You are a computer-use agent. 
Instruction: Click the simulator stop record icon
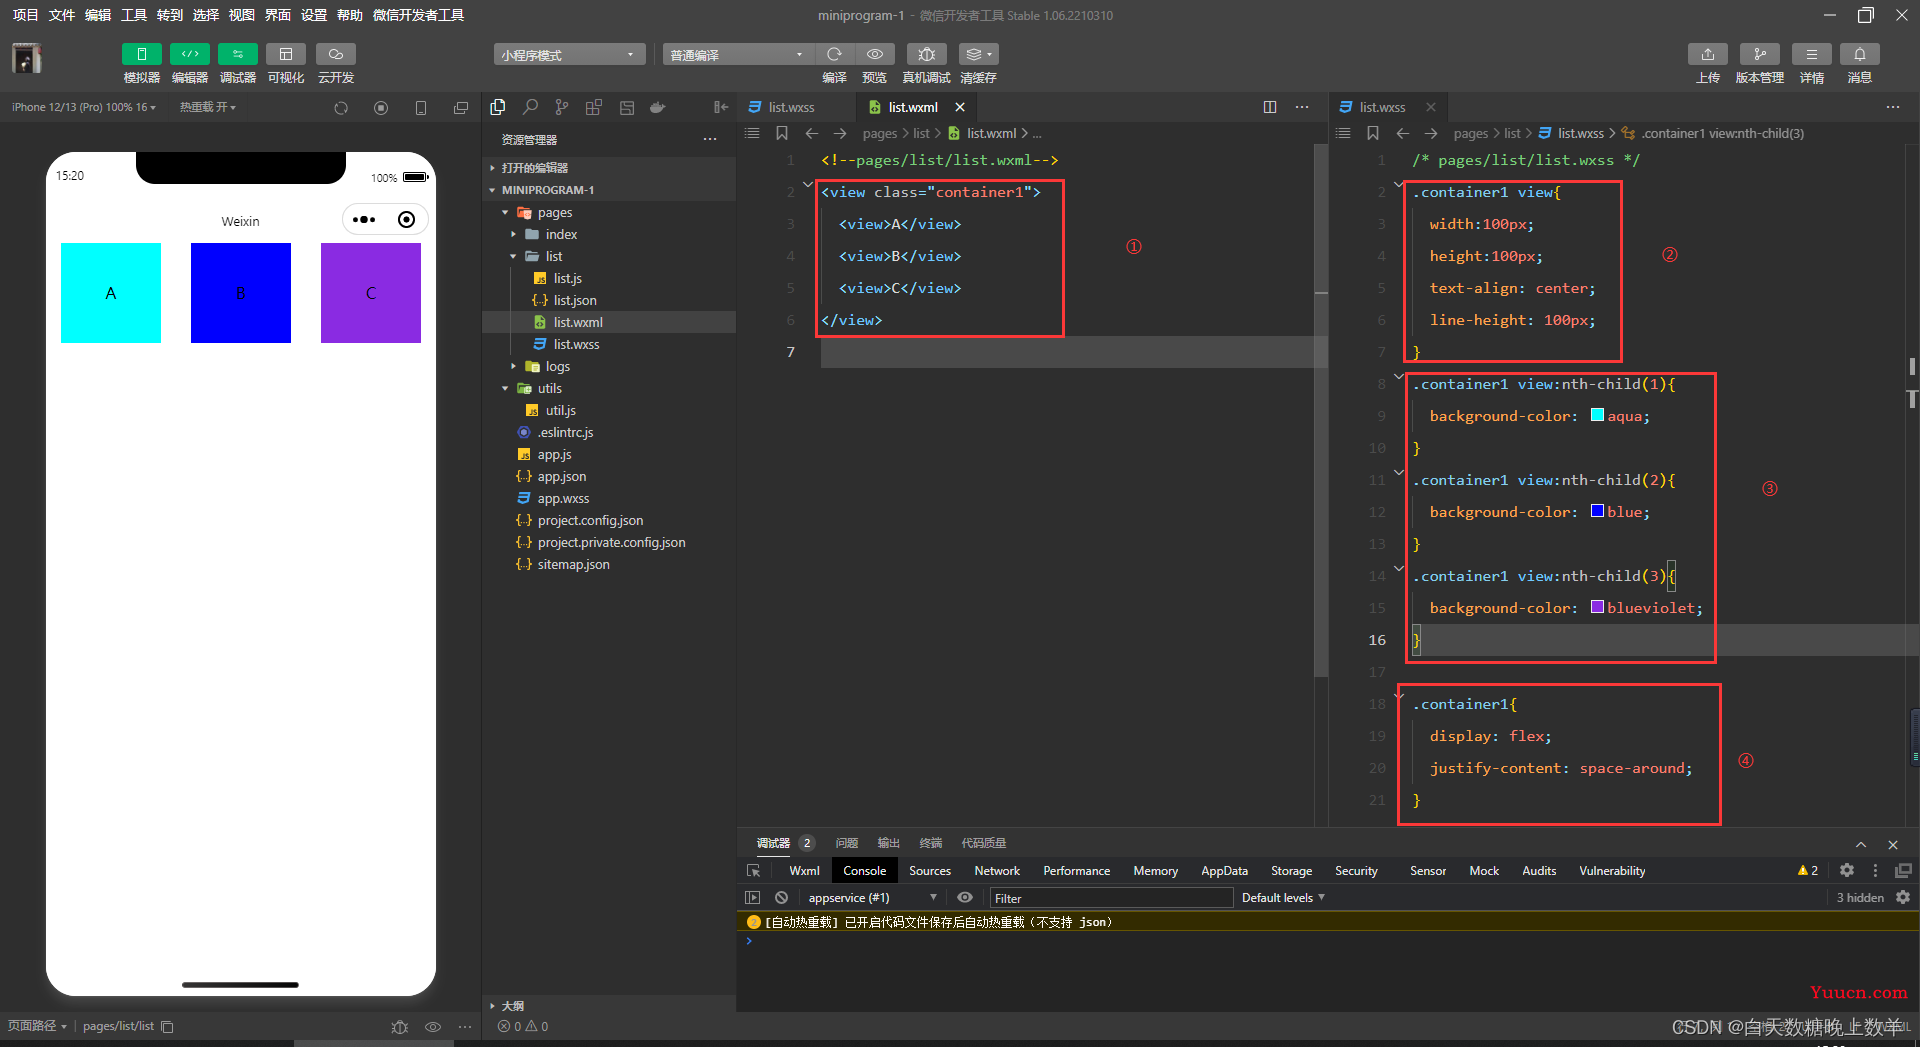point(381,108)
